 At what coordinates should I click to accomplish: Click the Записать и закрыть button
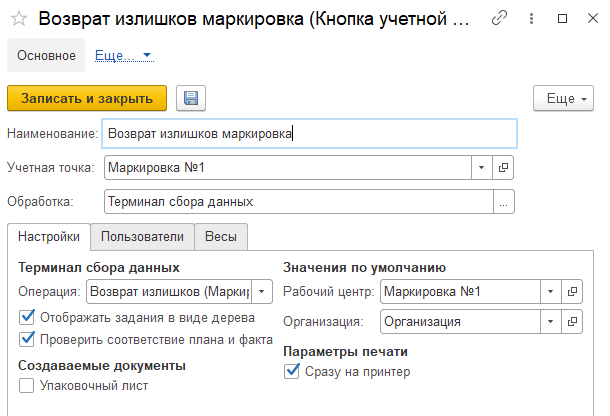pos(87,98)
